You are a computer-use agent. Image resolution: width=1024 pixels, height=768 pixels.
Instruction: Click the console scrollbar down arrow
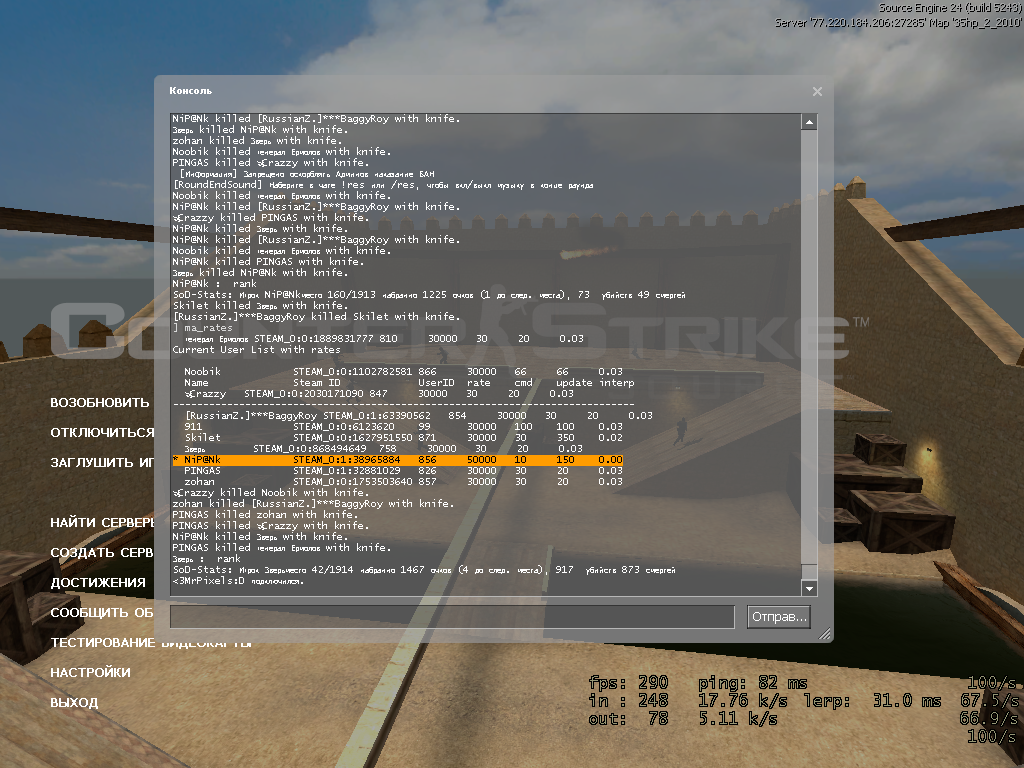click(809, 588)
